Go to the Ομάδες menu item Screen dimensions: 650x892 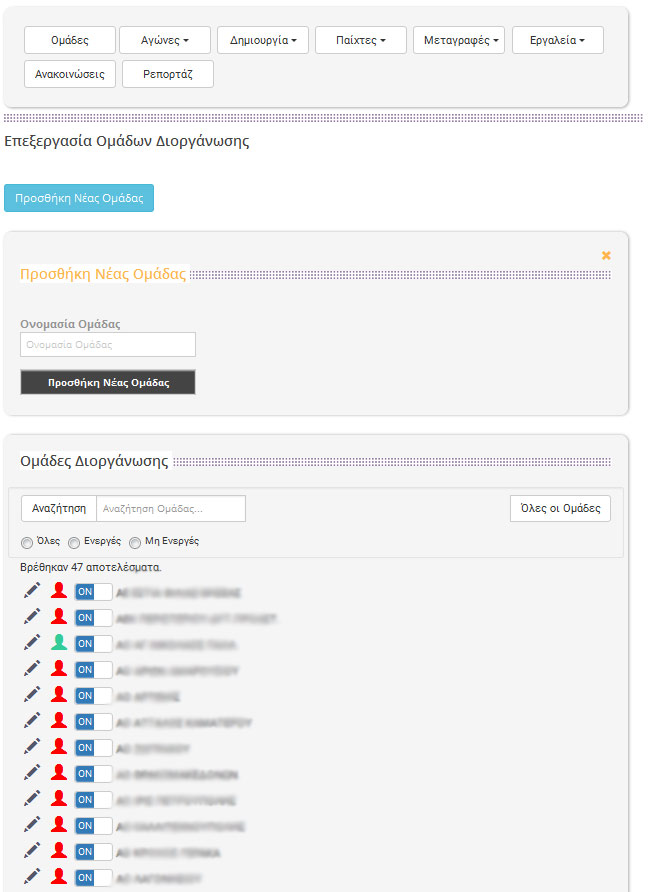coord(70,40)
